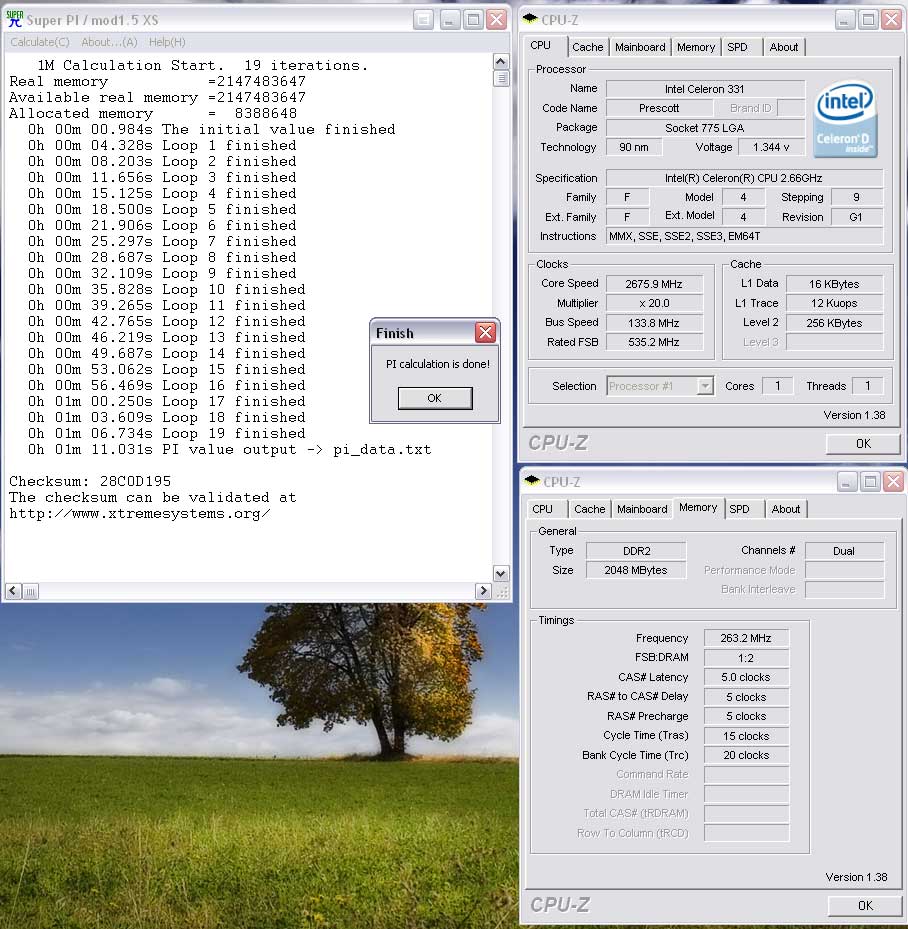Maximize the Super PI window
Image resolution: width=908 pixels, height=929 pixels.
tap(473, 20)
